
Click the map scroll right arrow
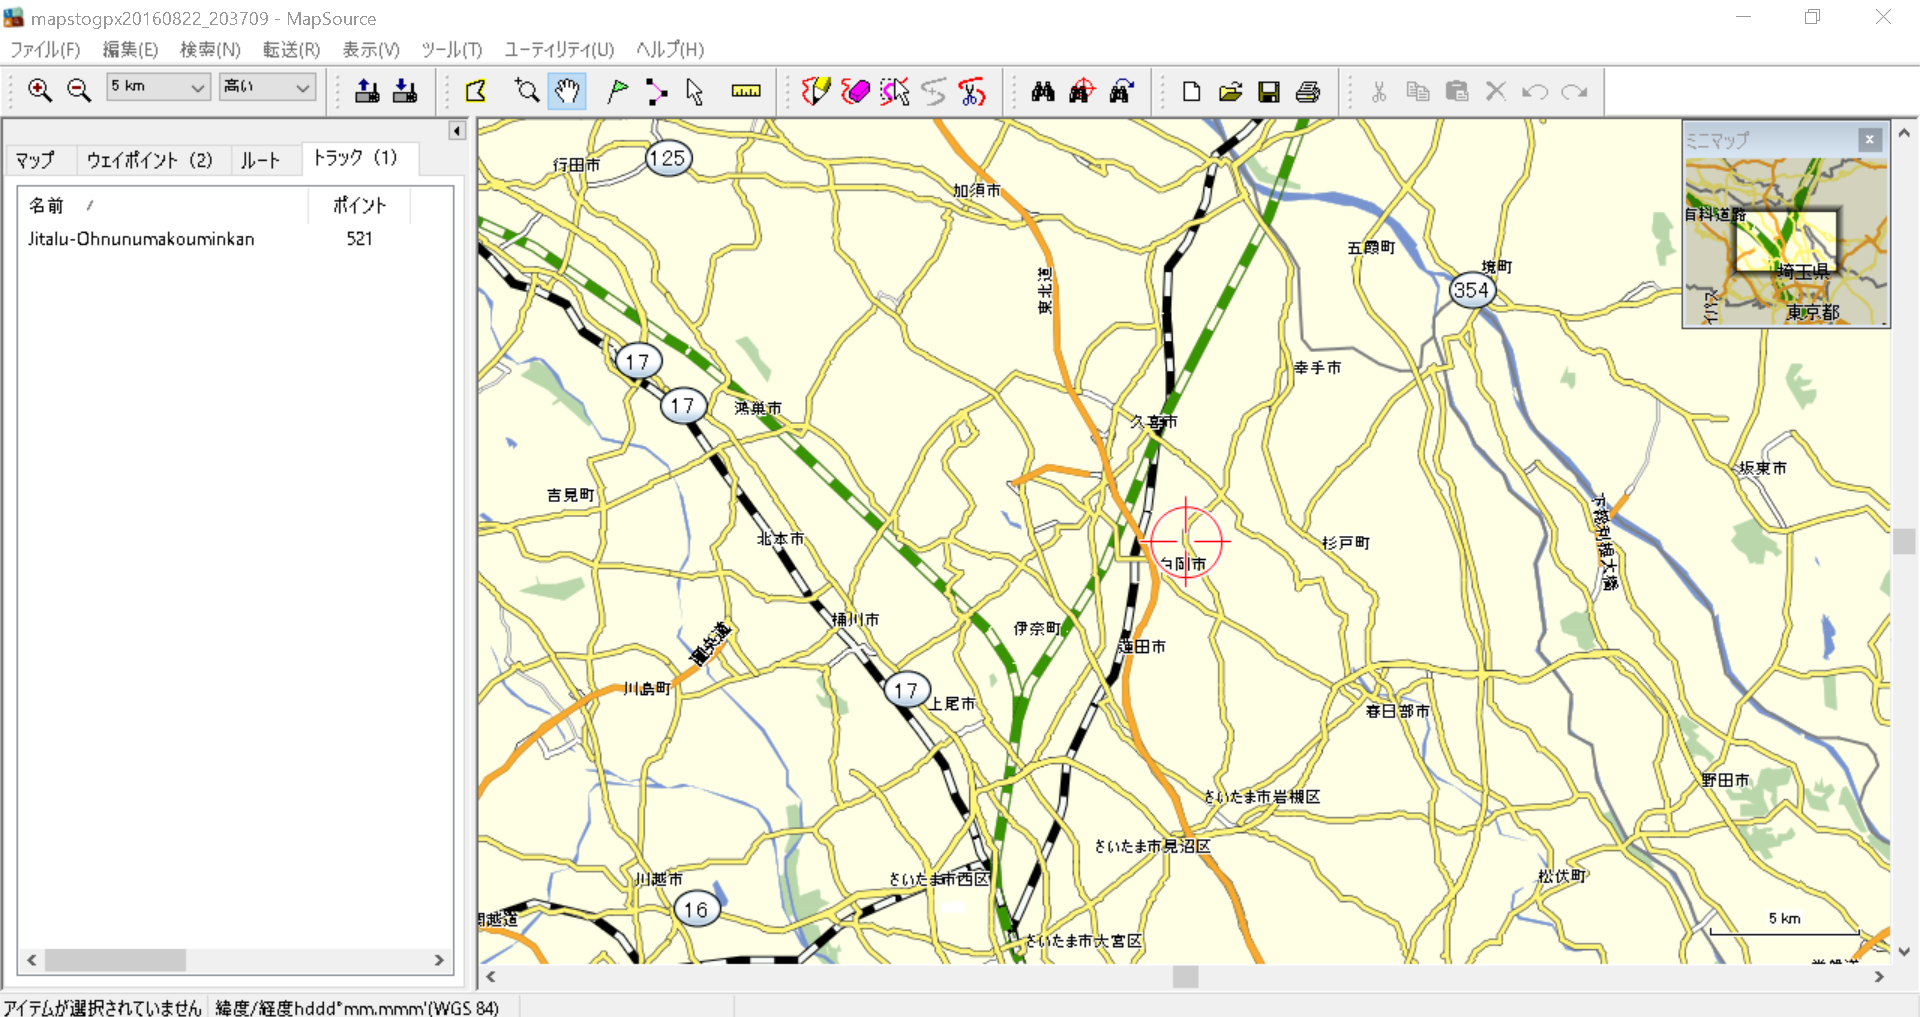[1879, 977]
